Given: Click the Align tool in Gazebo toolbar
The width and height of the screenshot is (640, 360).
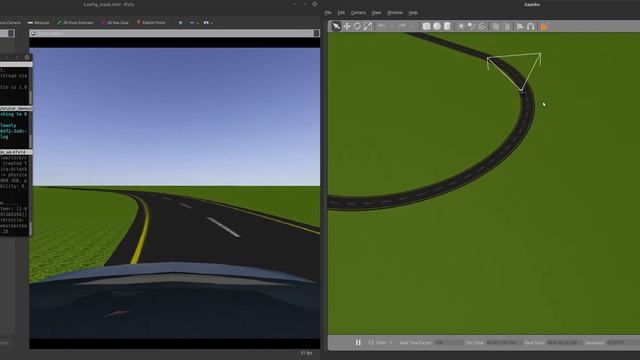Looking at the screenshot, I should click(x=520, y=27).
